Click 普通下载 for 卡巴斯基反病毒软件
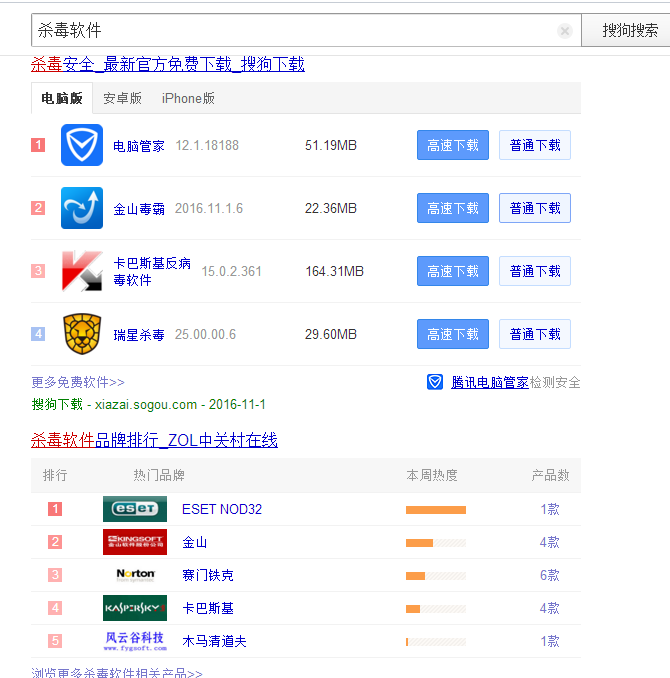This screenshot has width=670, height=678. [535, 271]
